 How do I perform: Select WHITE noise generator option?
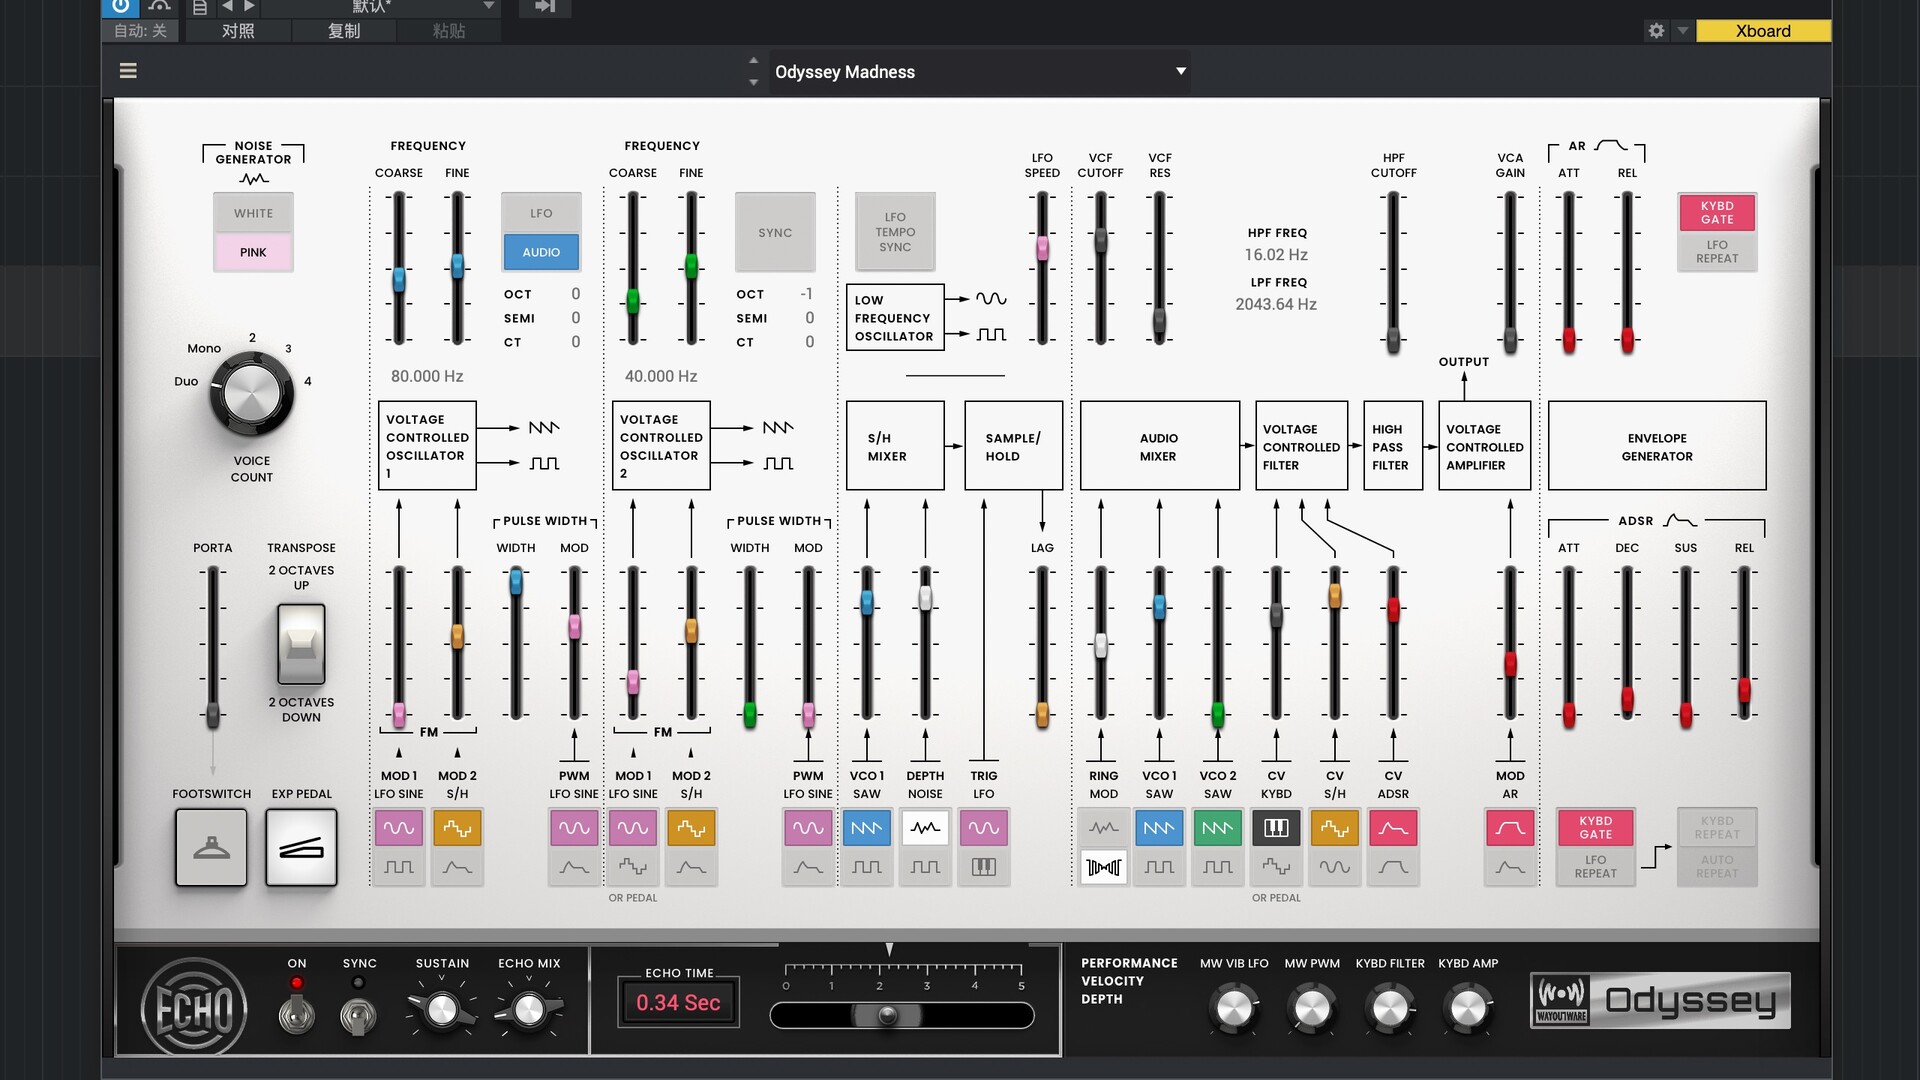click(x=253, y=213)
